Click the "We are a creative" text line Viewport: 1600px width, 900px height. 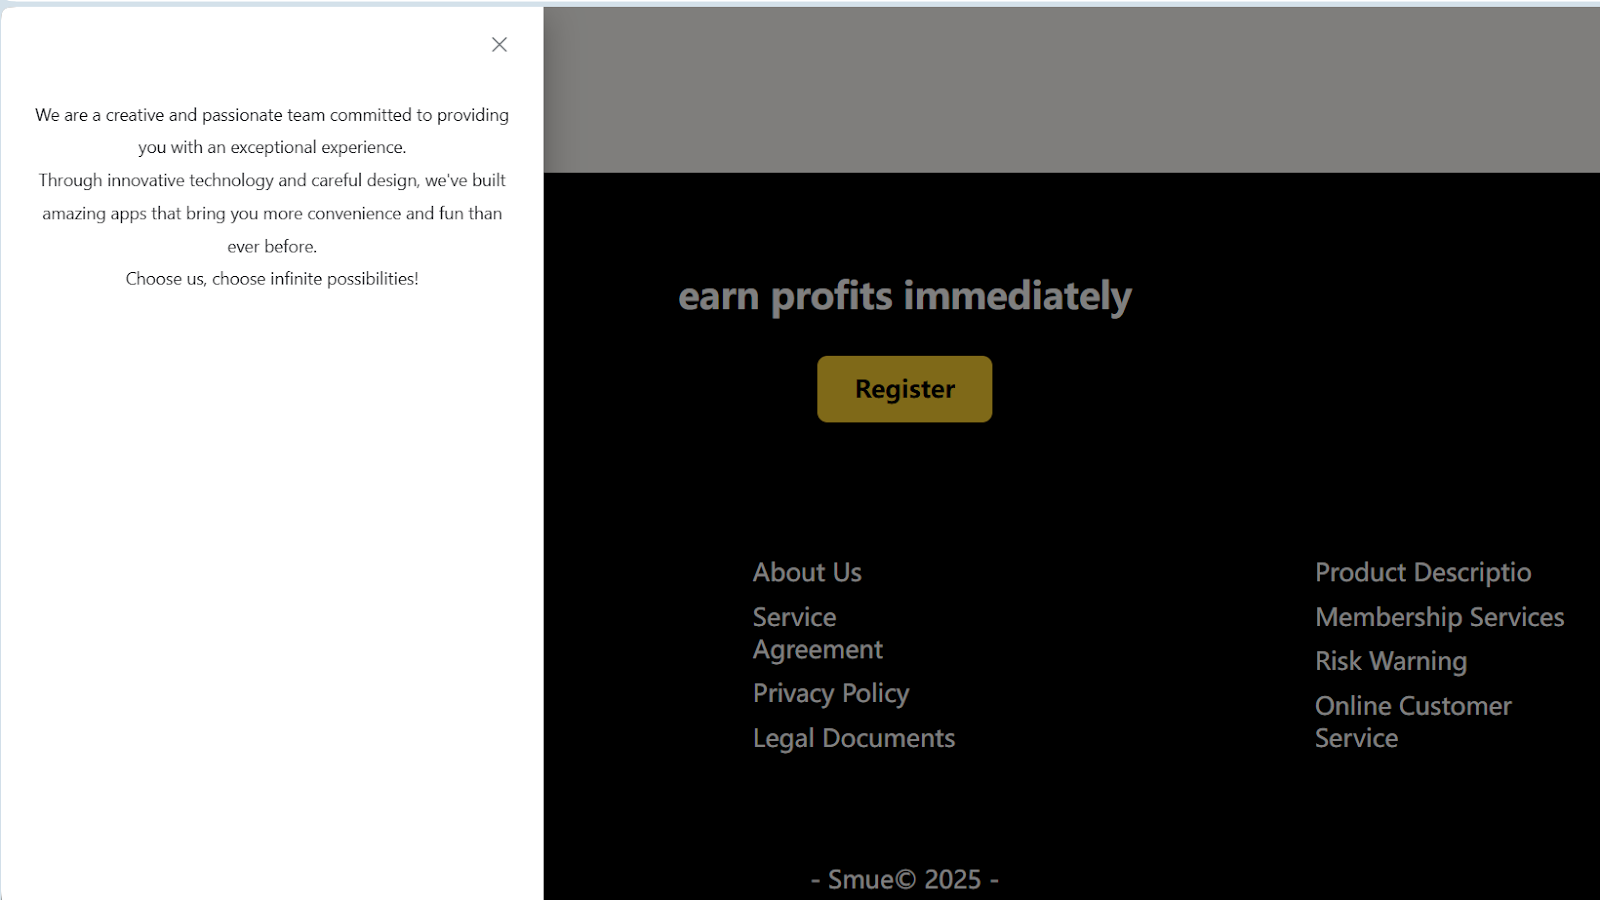(x=272, y=115)
